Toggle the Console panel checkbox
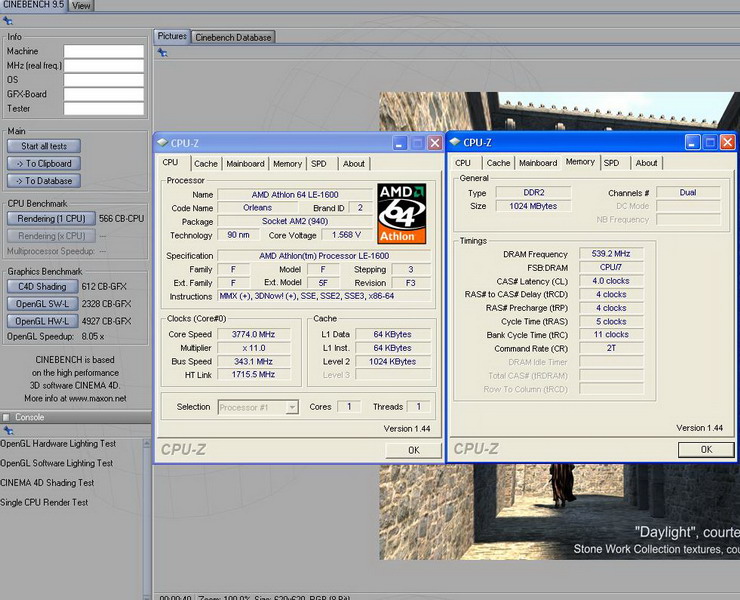This screenshot has width=740, height=600. coord(6,417)
